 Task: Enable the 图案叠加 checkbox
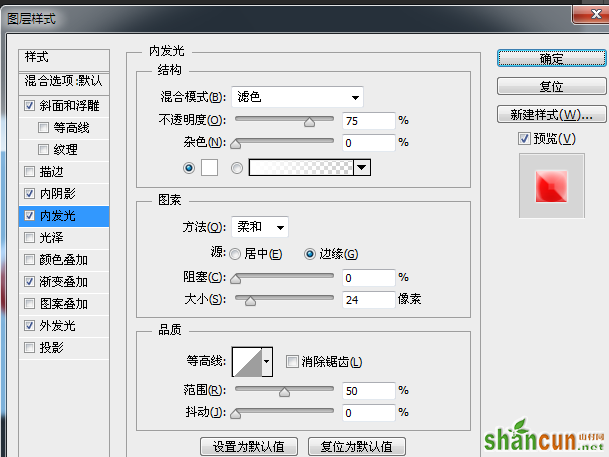coord(29,303)
